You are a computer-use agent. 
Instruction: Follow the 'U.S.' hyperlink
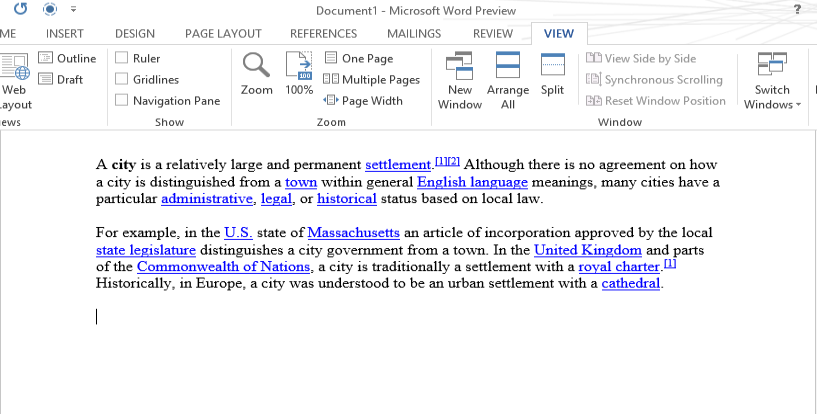point(239,232)
